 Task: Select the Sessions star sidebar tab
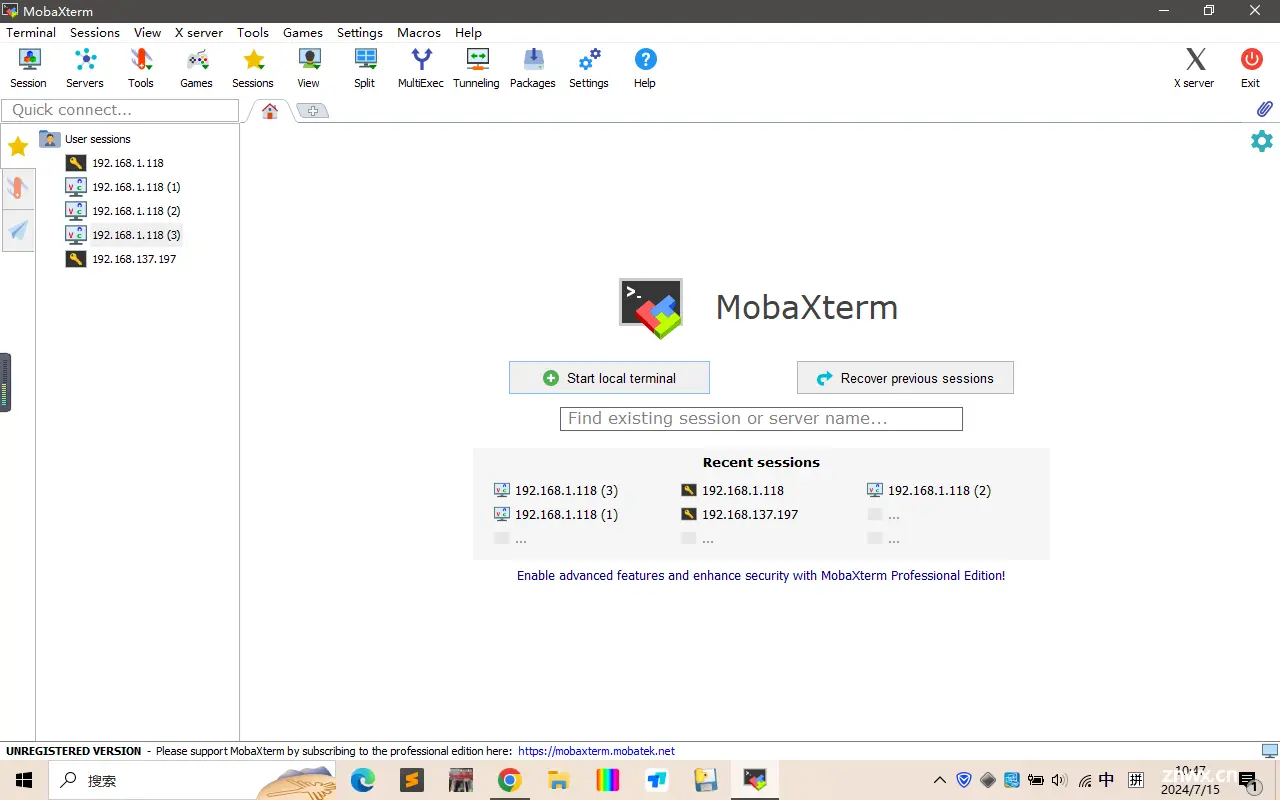coord(18,147)
